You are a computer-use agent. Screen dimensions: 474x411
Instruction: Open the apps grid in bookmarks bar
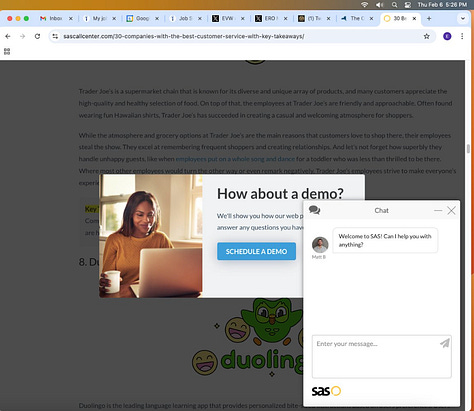pyautogui.click(x=7, y=51)
